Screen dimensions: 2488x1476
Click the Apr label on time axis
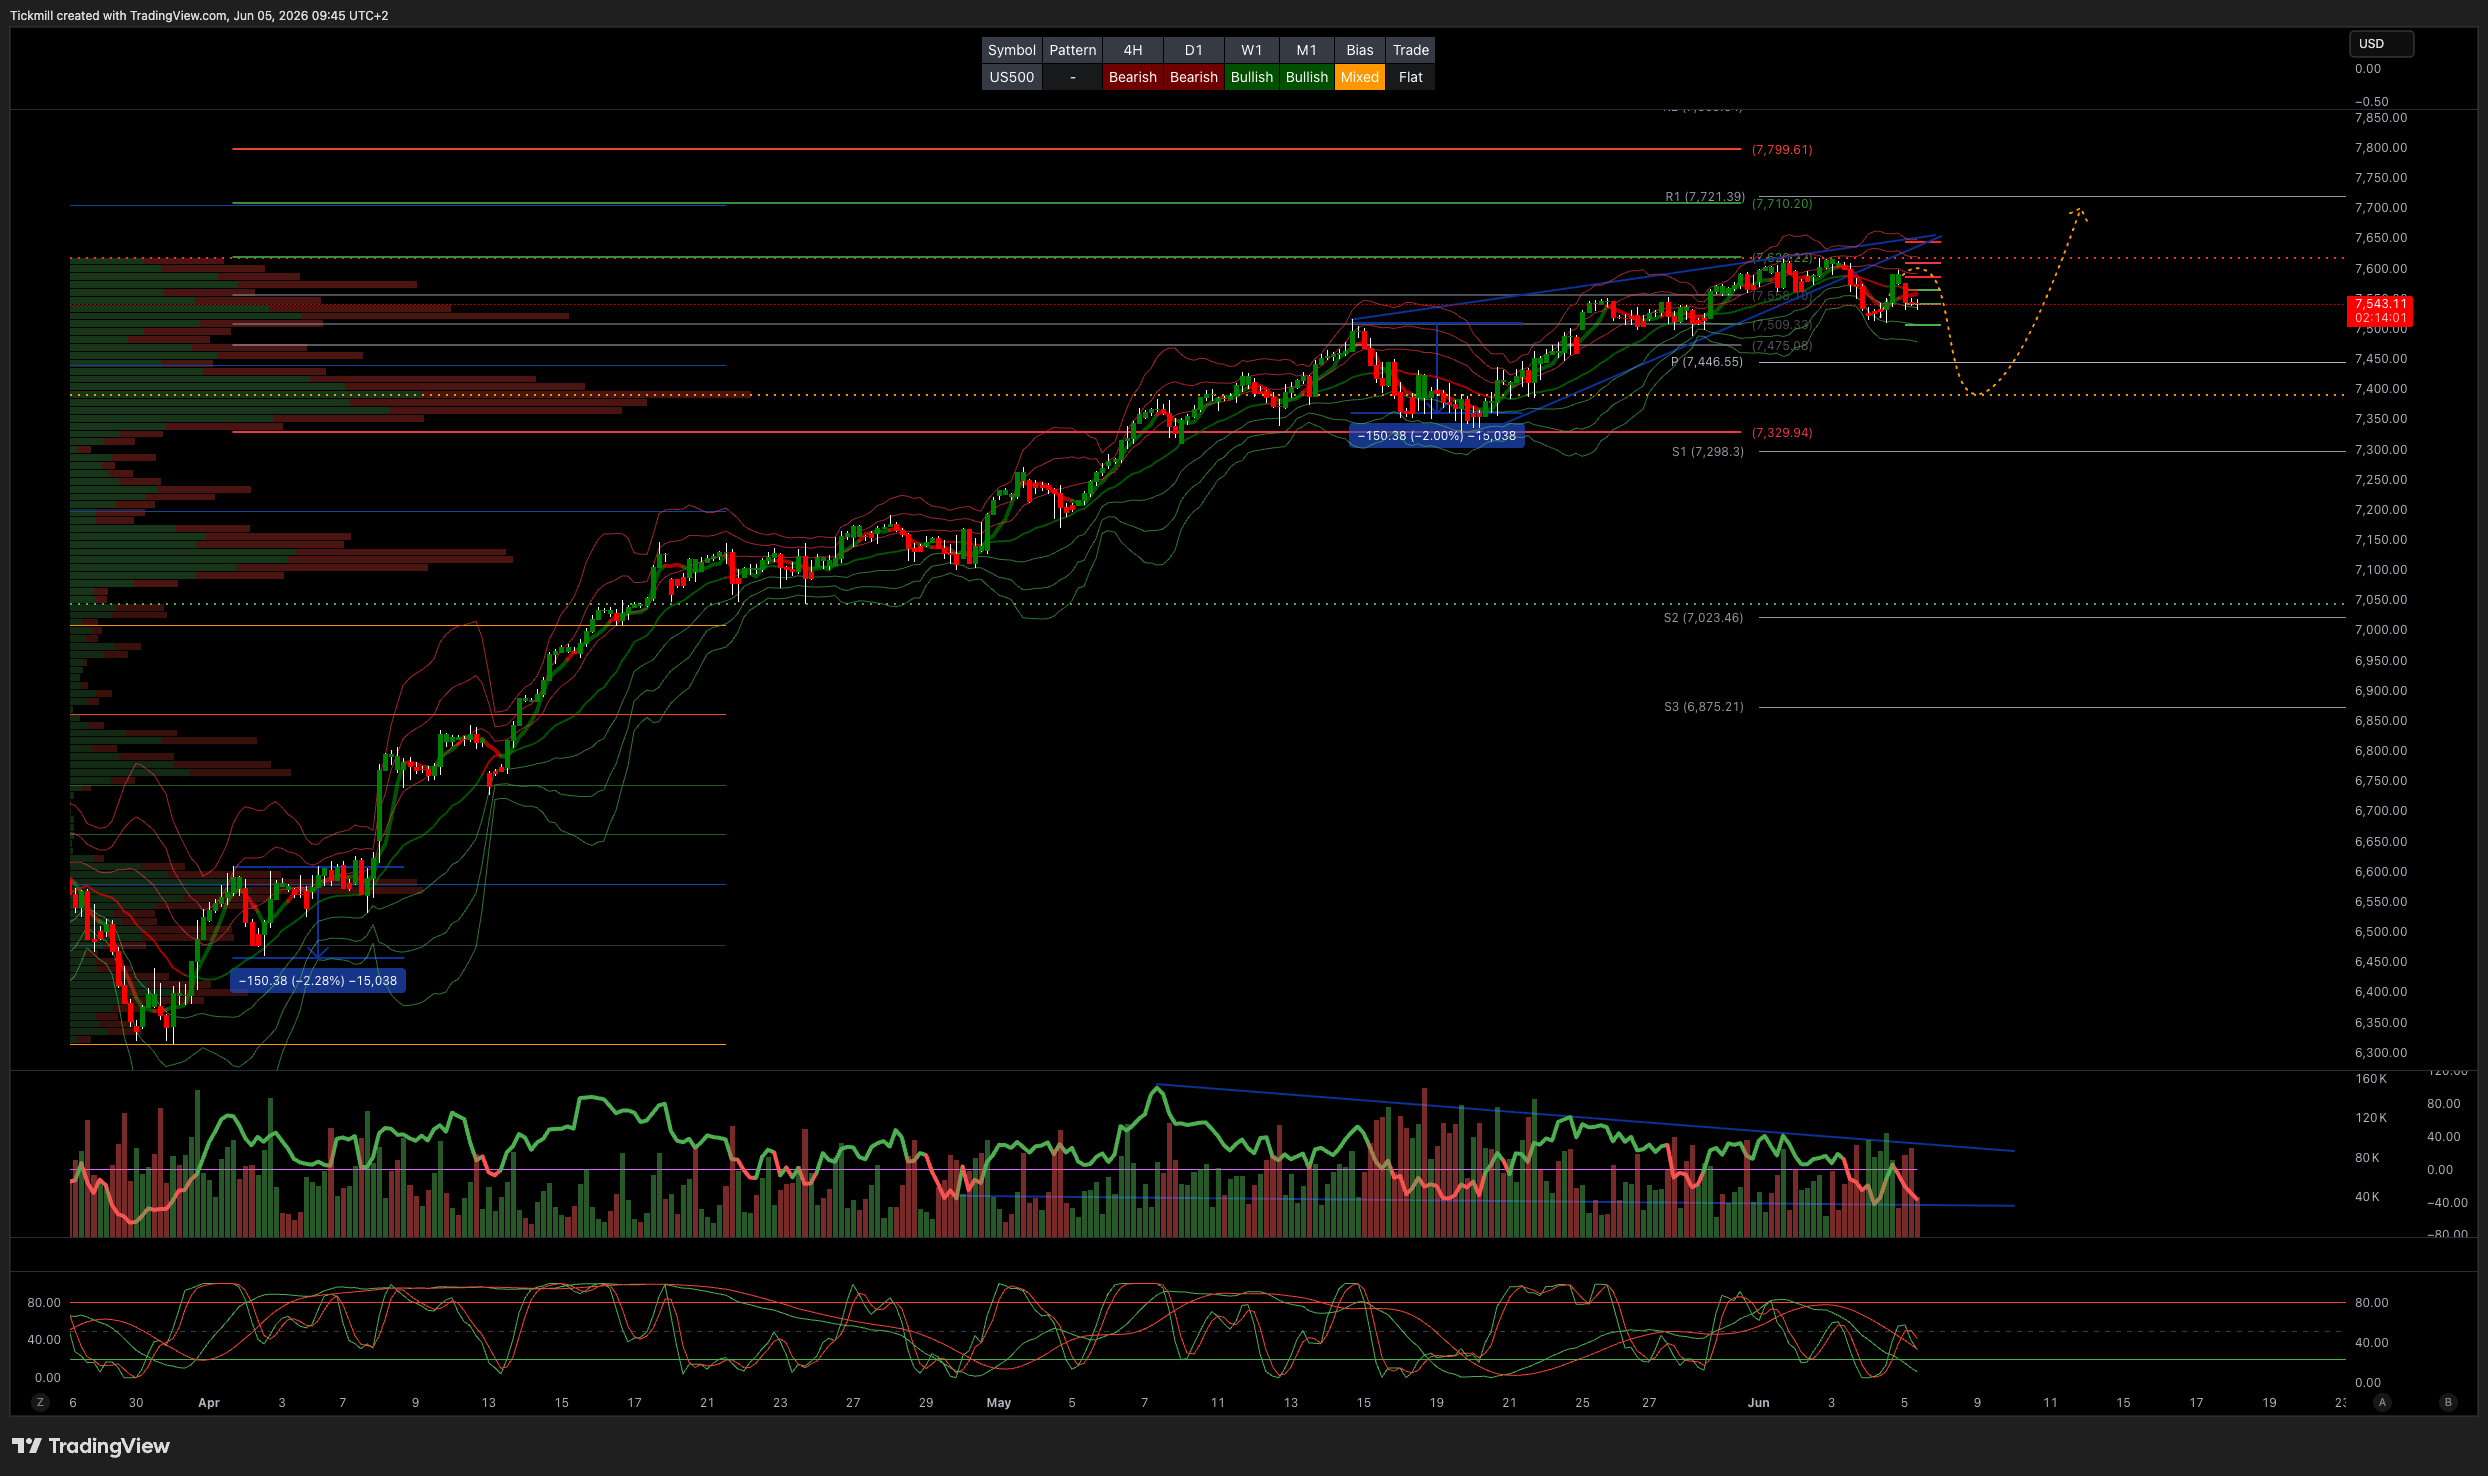208,1403
